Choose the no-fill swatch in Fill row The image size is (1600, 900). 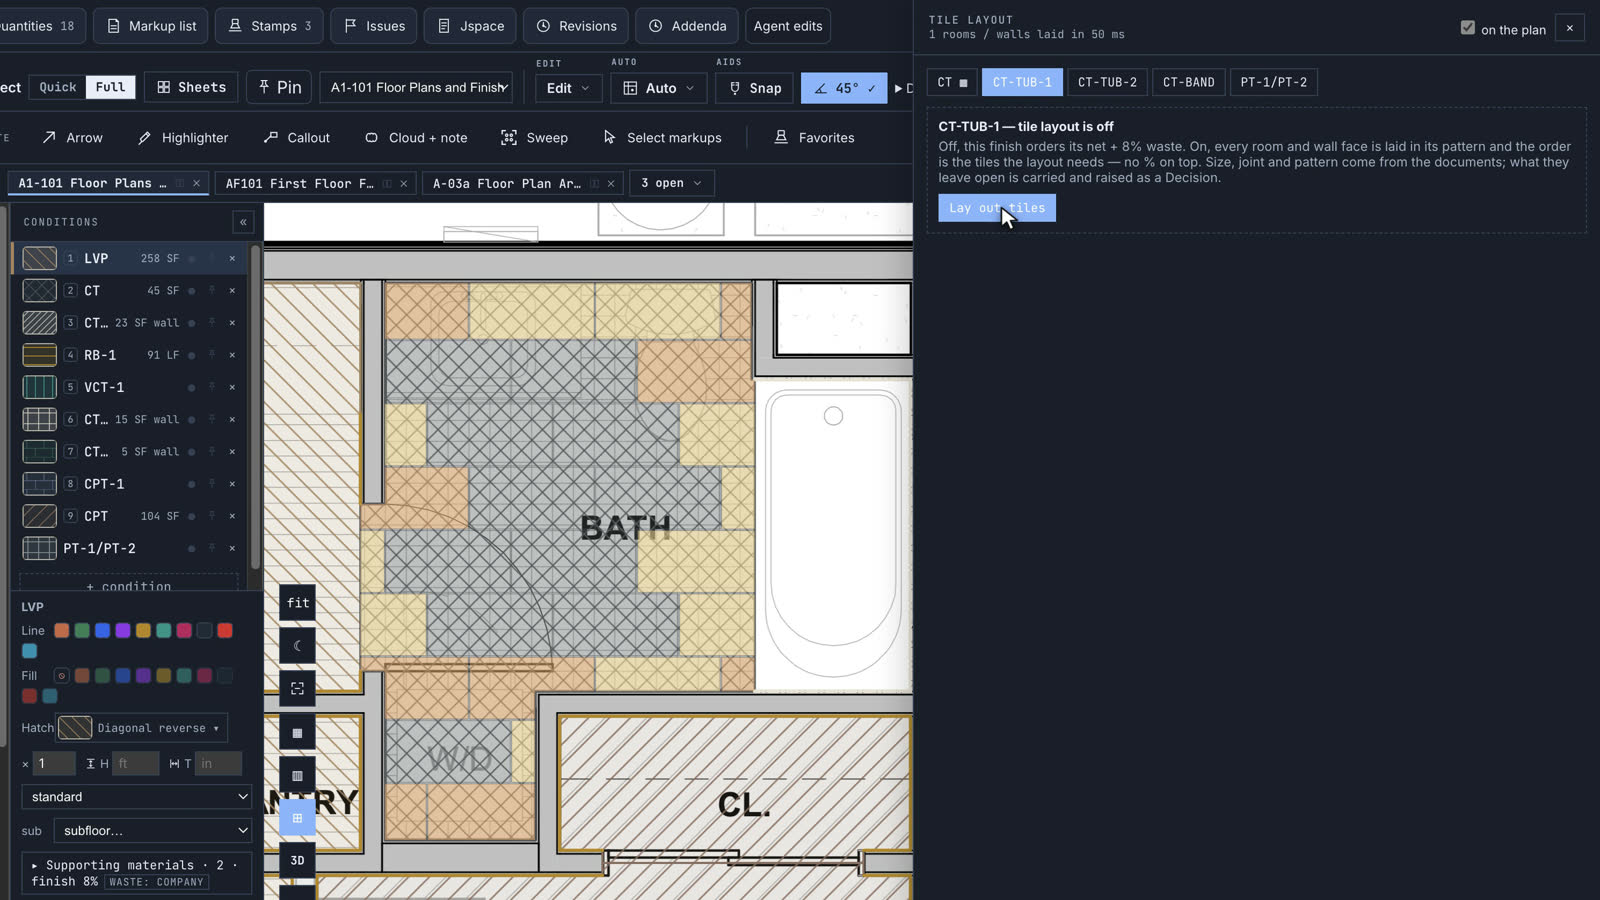pos(61,676)
